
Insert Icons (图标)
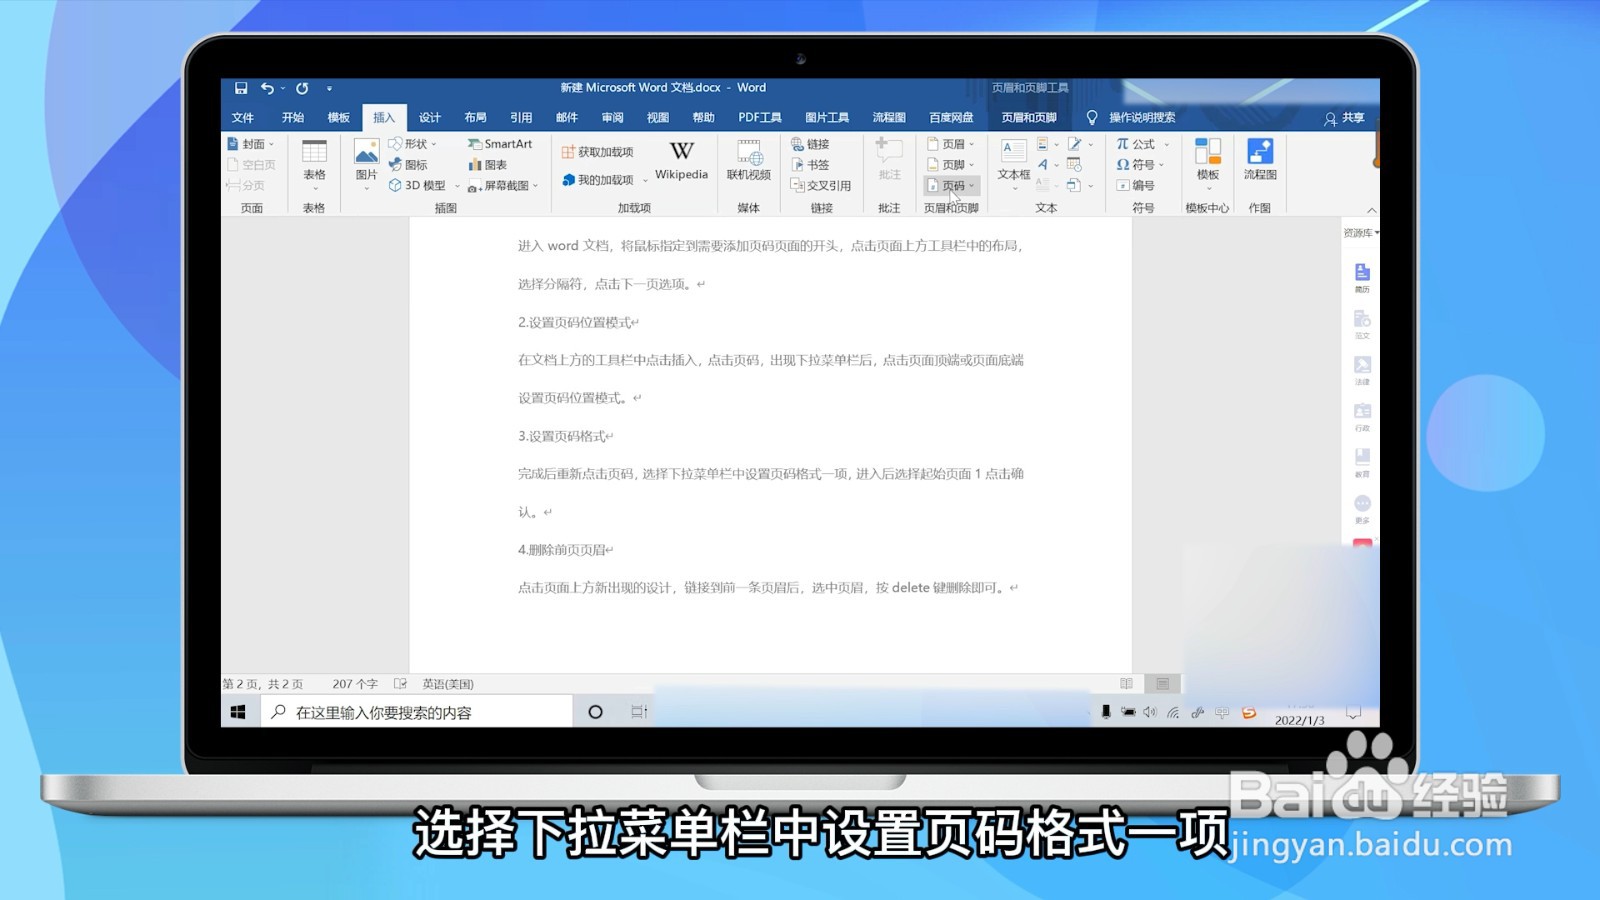coord(409,165)
